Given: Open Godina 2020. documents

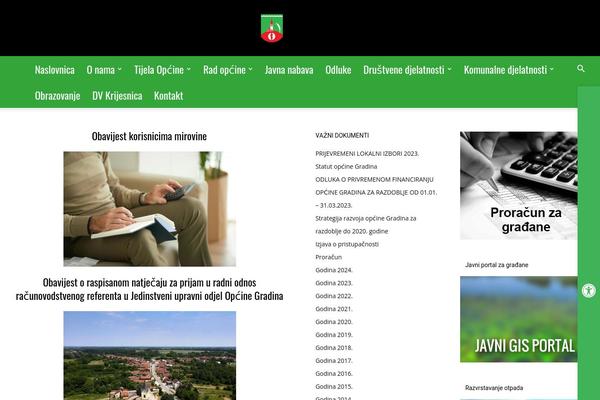Looking at the screenshot, I should click(334, 322).
